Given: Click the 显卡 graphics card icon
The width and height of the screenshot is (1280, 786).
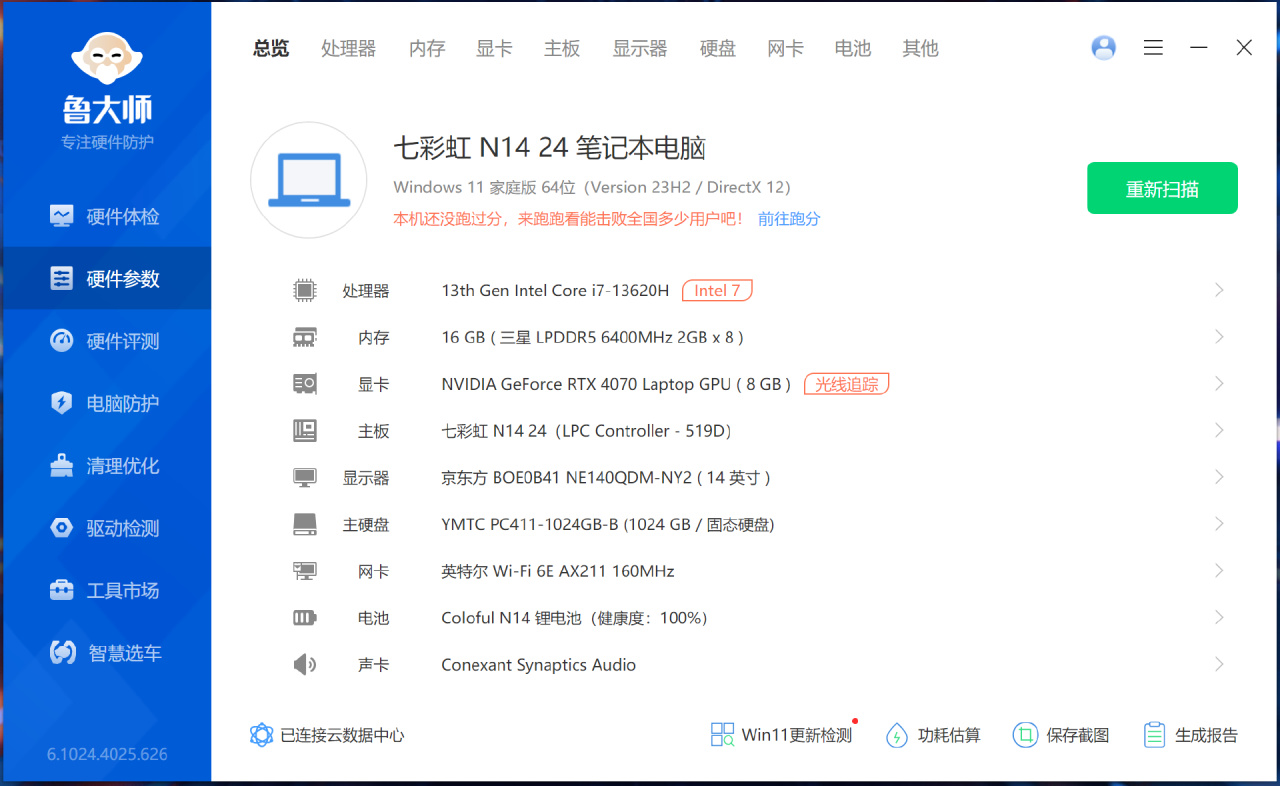Looking at the screenshot, I should [304, 384].
